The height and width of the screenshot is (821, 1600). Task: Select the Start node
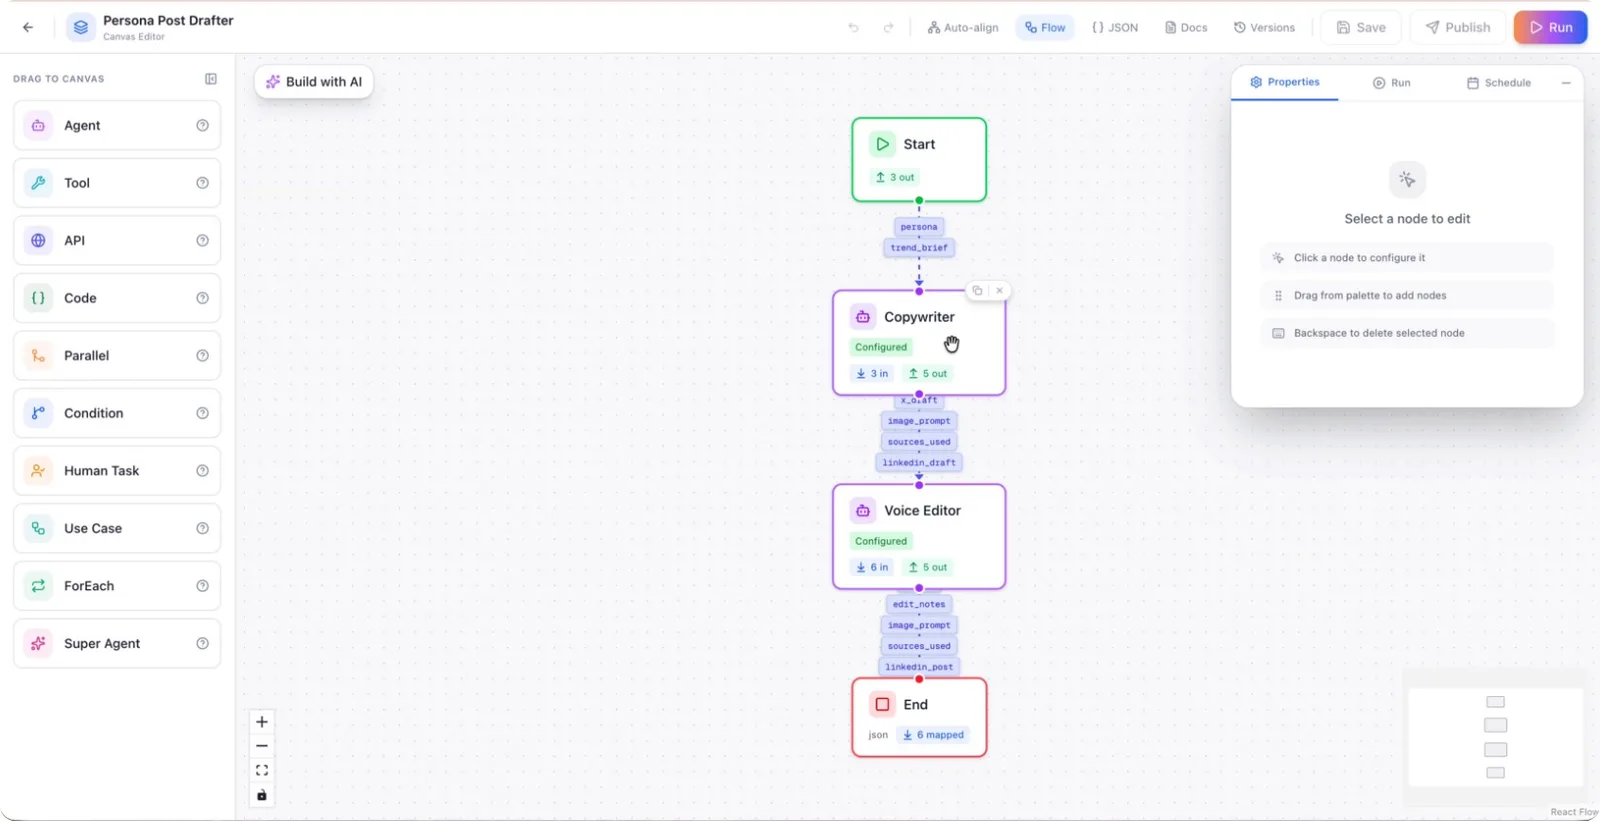[919, 160]
